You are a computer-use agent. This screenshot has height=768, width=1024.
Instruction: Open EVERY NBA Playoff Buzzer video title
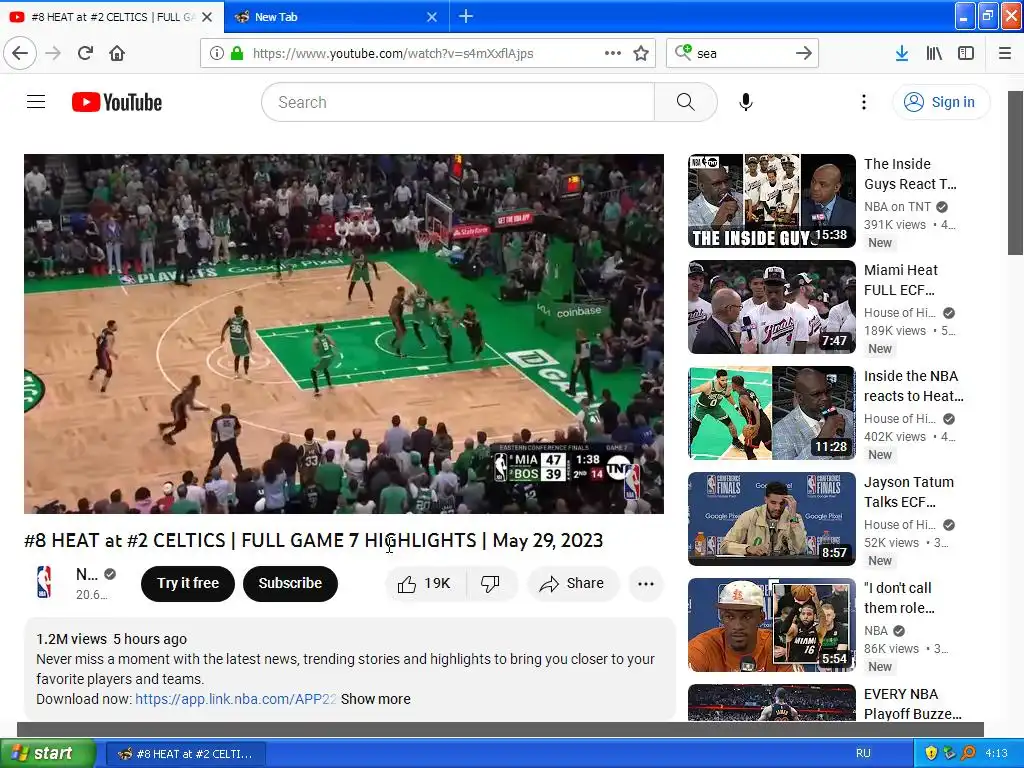pyautogui.click(x=913, y=703)
